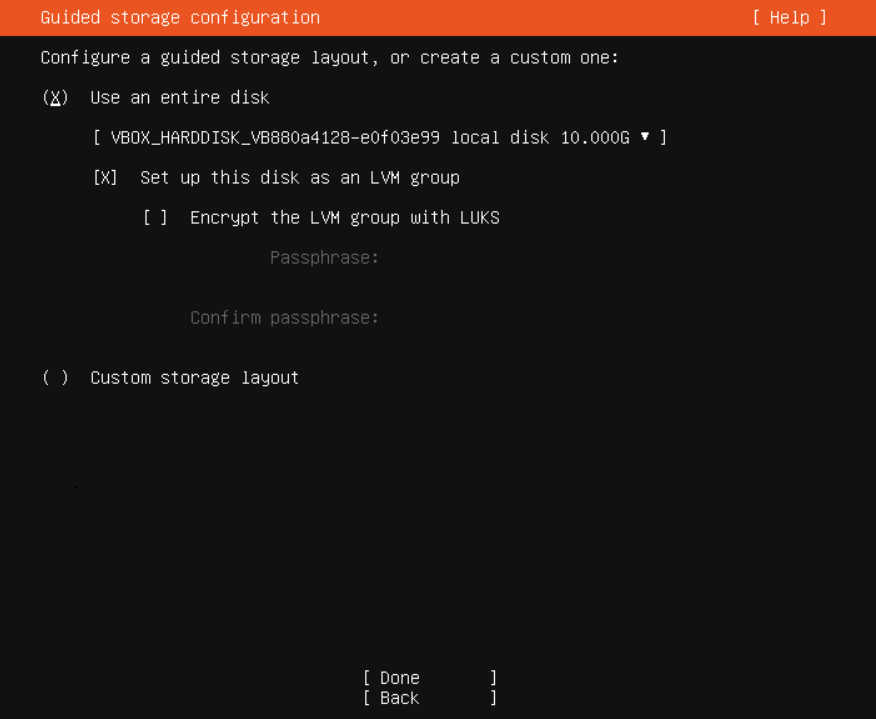The height and width of the screenshot is (719, 876).
Task: Click the "Use an entire disk" label text
Action: pyautogui.click(x=180, y=98)
